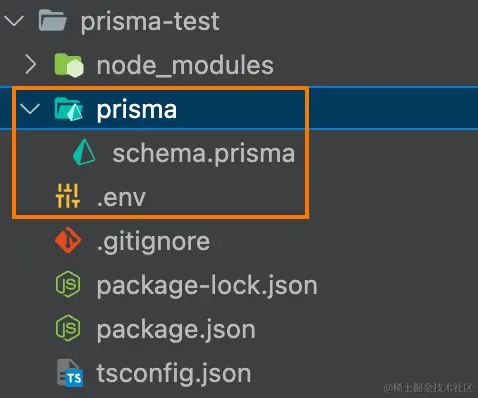Click the Node.js icon beside package.json
The image size is (478, 398).
coord(68,328)
